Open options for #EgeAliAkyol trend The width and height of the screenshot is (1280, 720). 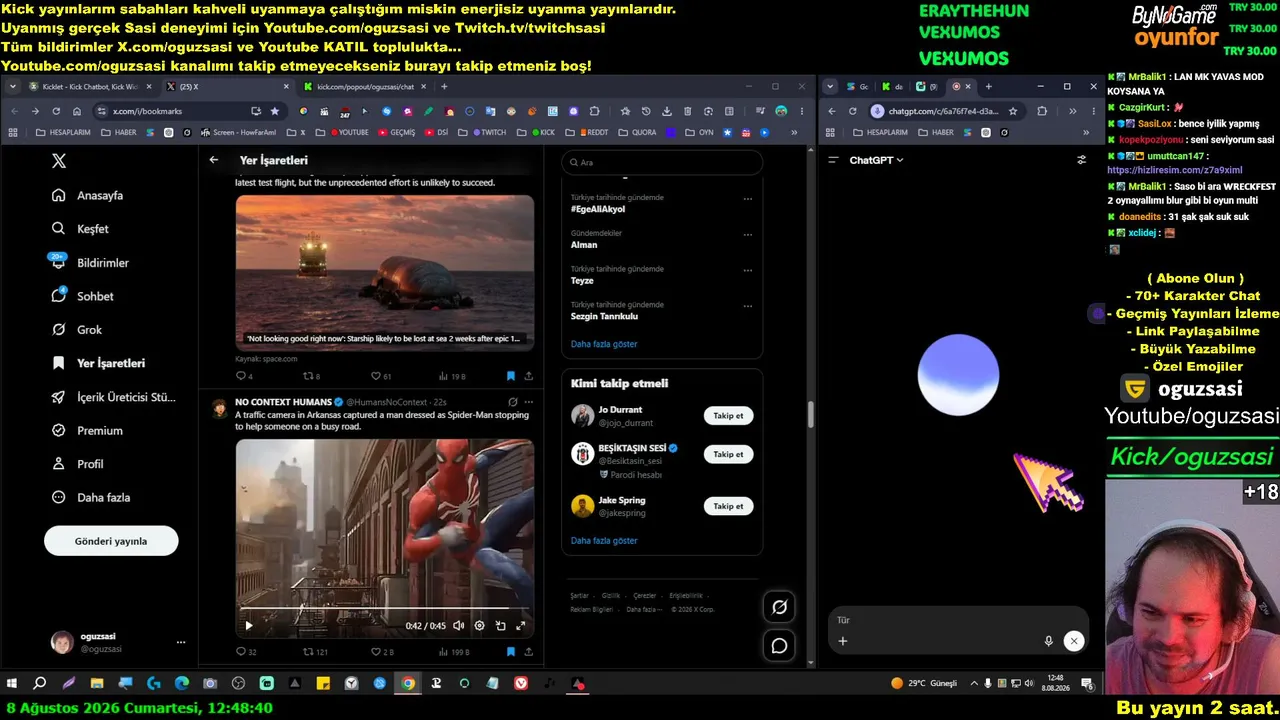pyautogui.click(x=747, y=198)
